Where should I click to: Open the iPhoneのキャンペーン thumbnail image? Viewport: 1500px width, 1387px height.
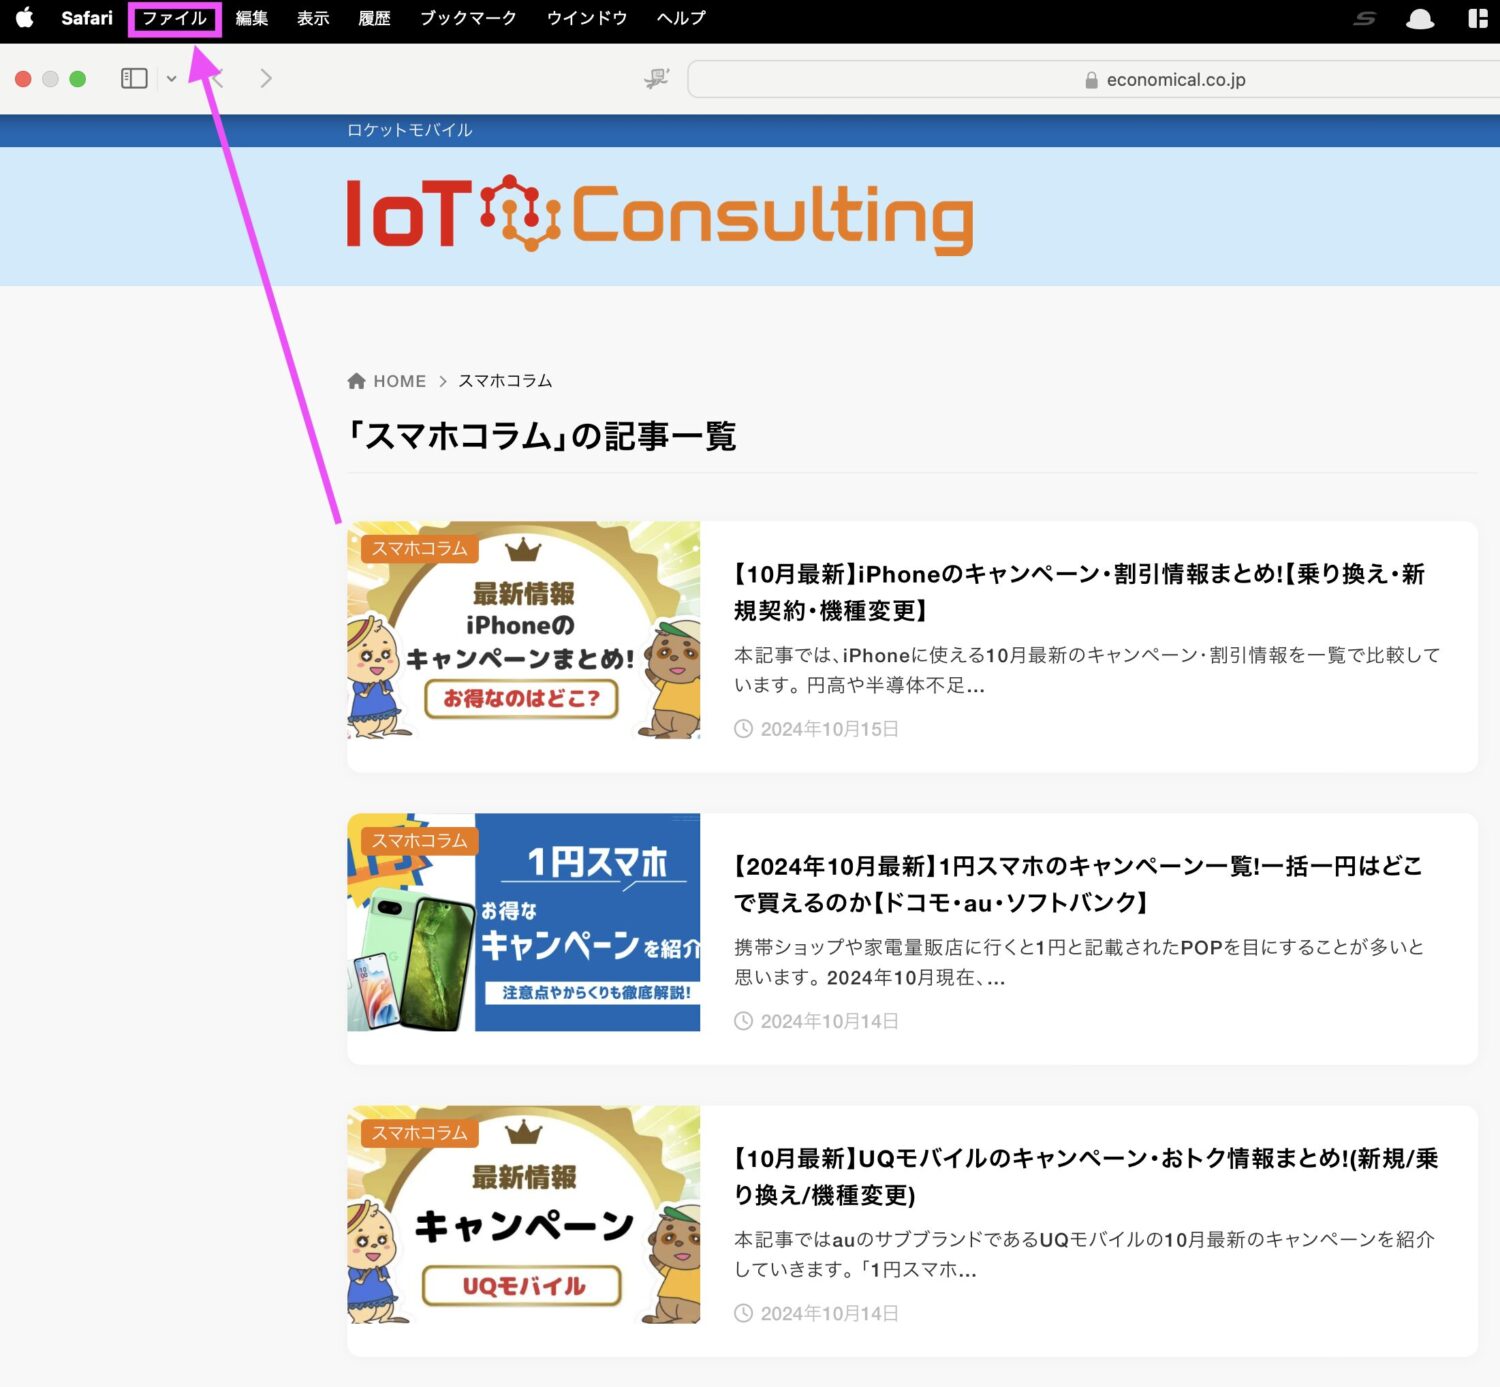523,630
